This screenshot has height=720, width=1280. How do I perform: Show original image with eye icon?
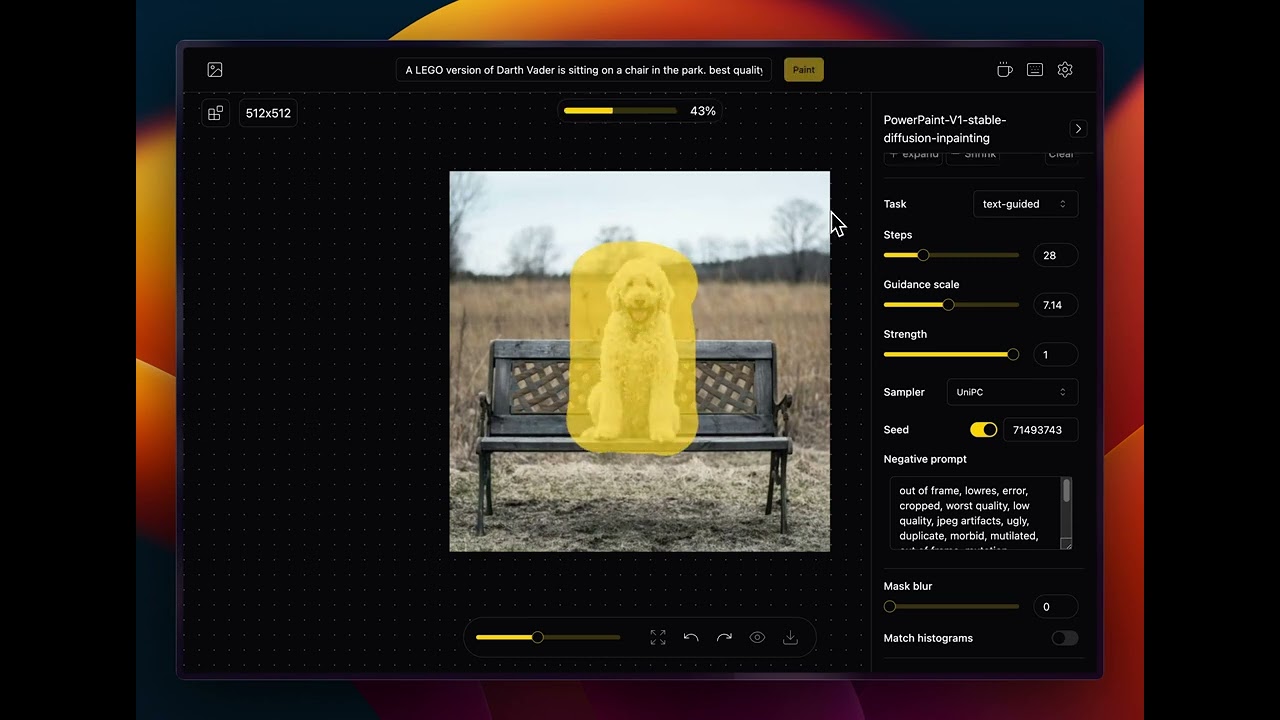[757, 637]
